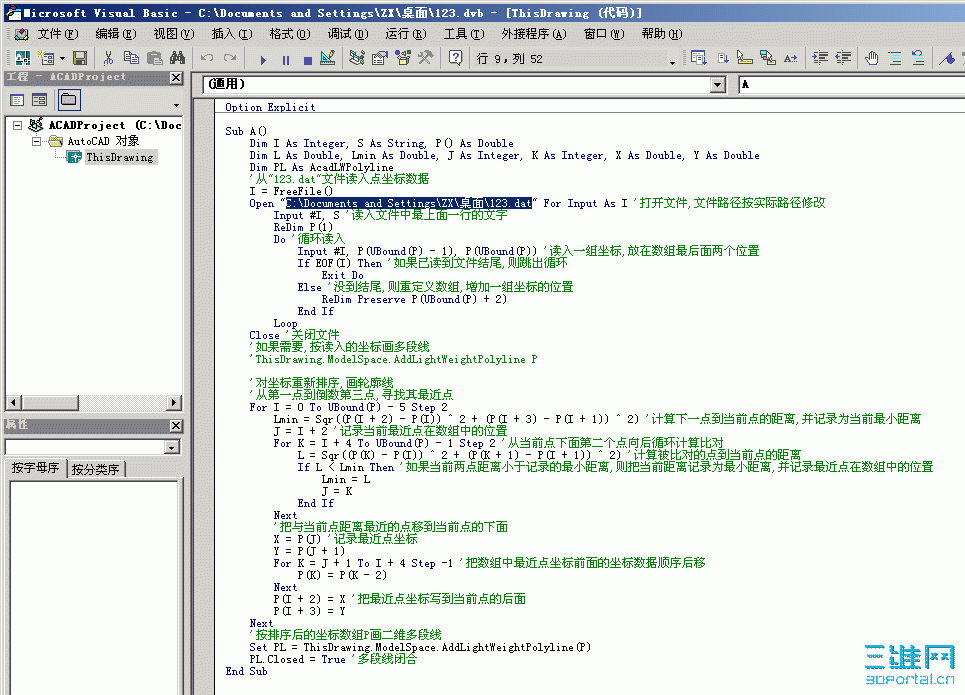Open the 调试(D) menu
The height and width of the screenshot is (695, 965).
pyautogui.click(x=348, y=34)
